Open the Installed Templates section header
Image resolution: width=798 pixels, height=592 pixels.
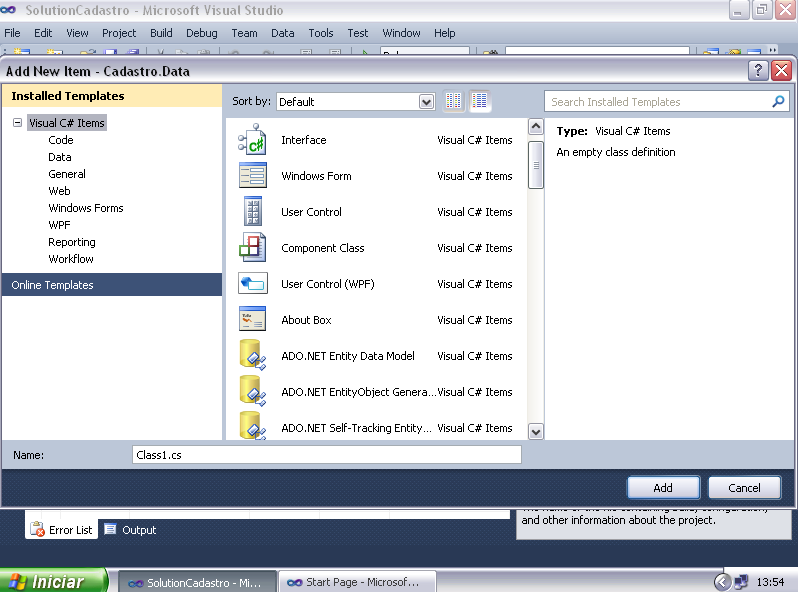112,96
